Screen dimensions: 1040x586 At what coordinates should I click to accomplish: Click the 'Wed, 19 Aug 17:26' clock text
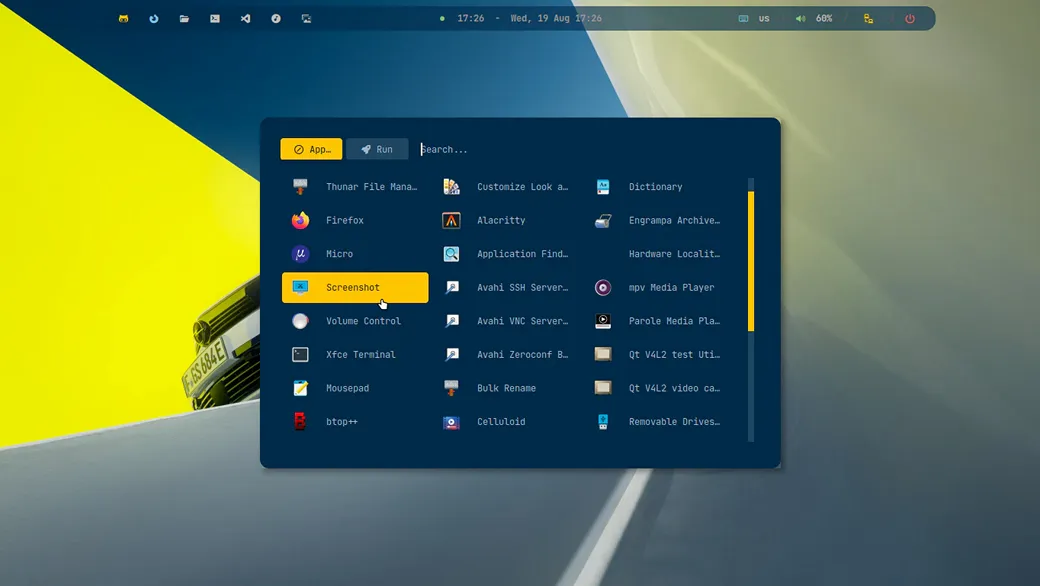pyautogui.click(x=556, y=19)
